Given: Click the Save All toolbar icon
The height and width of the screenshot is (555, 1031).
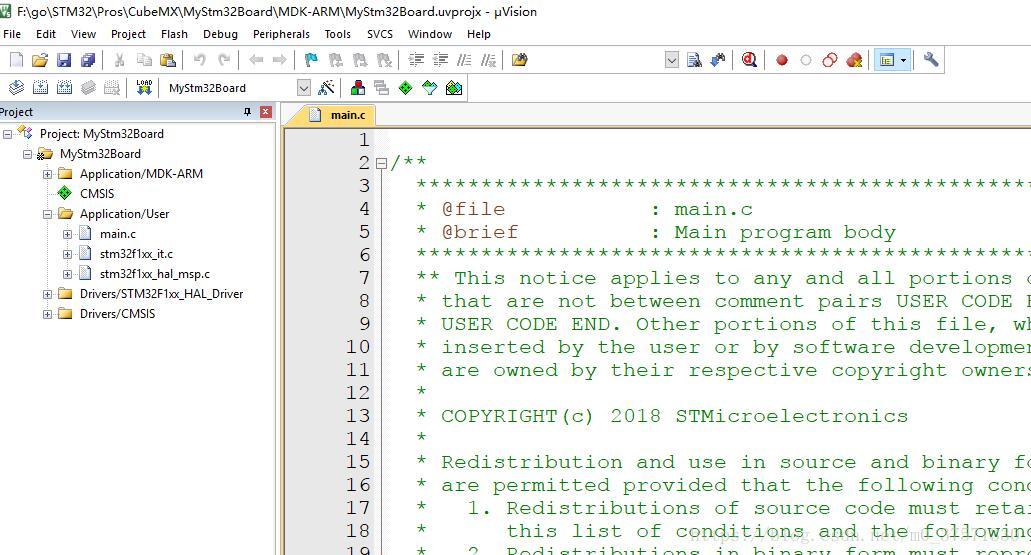Looking at the screenshot, I should point(88,60).
